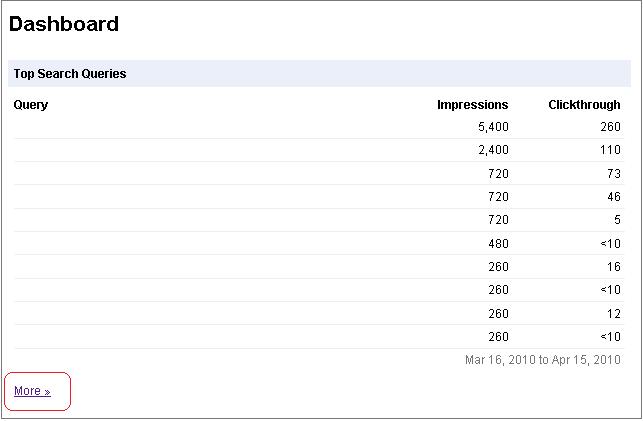This screenshot has width=643, height=421.
Task: Open the "More »" link
Action: coord(32,391)
